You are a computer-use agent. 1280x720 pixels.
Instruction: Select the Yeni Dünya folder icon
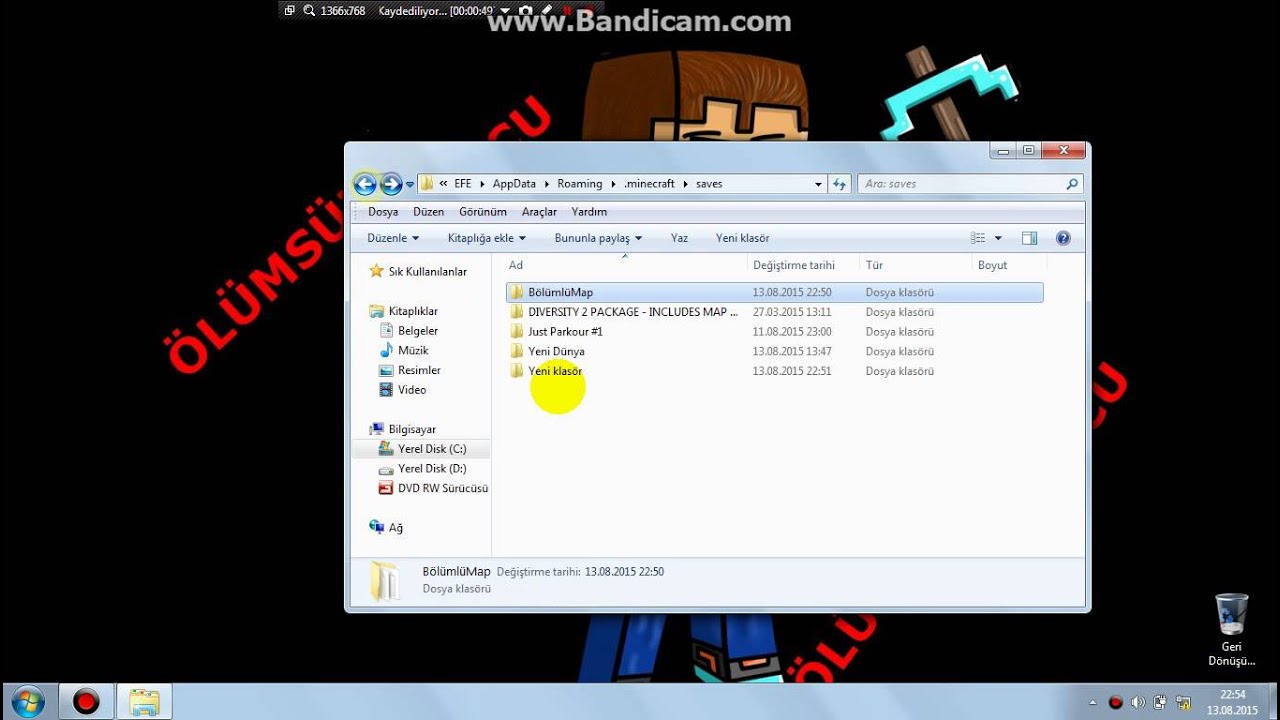[x=516, y=351]
